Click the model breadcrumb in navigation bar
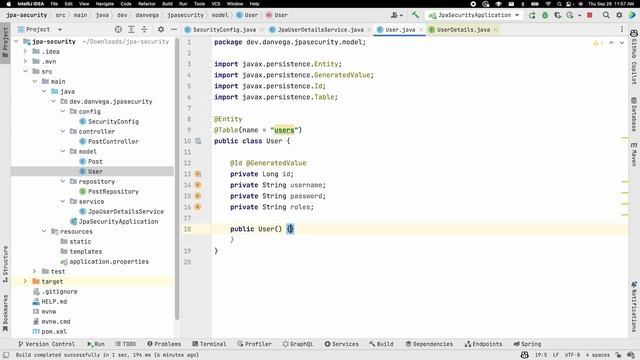640x360 pixels. (220, 15)
